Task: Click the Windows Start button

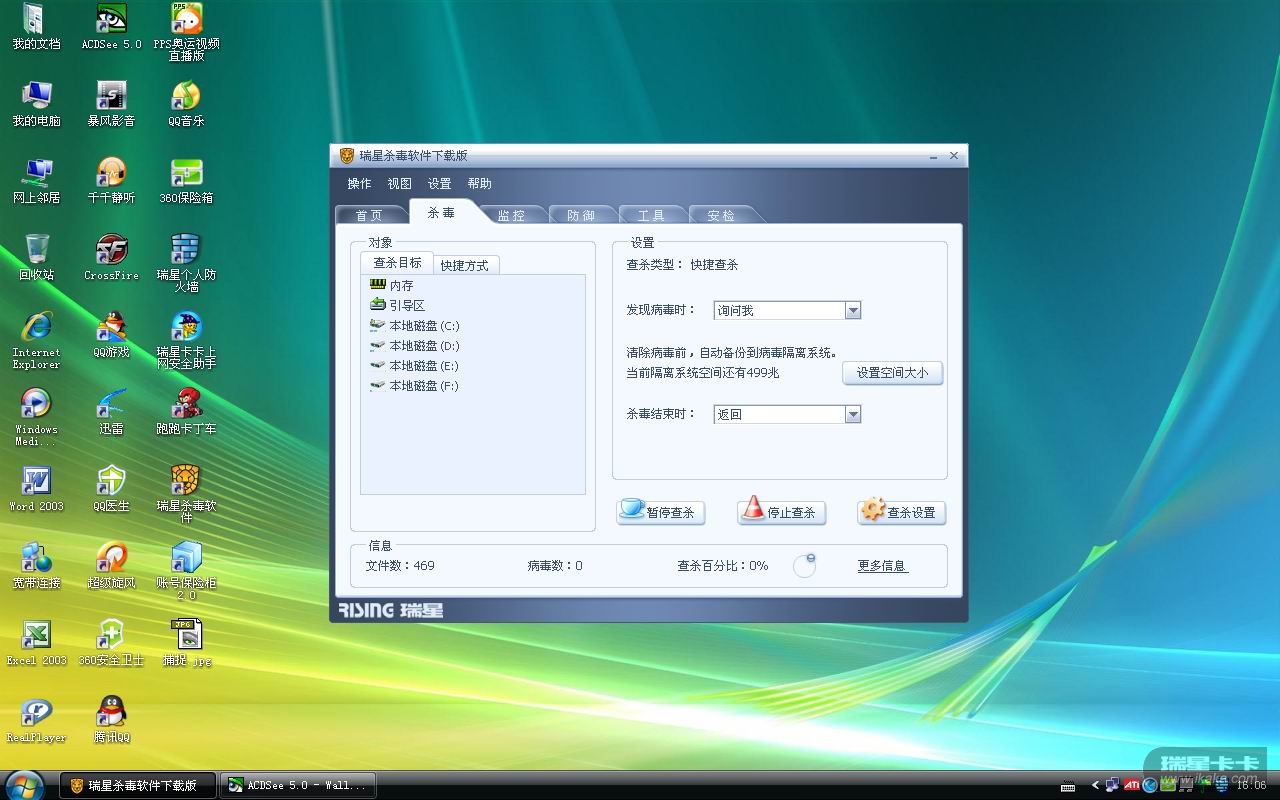Action: pyautogui.click(x=23, y=784)
